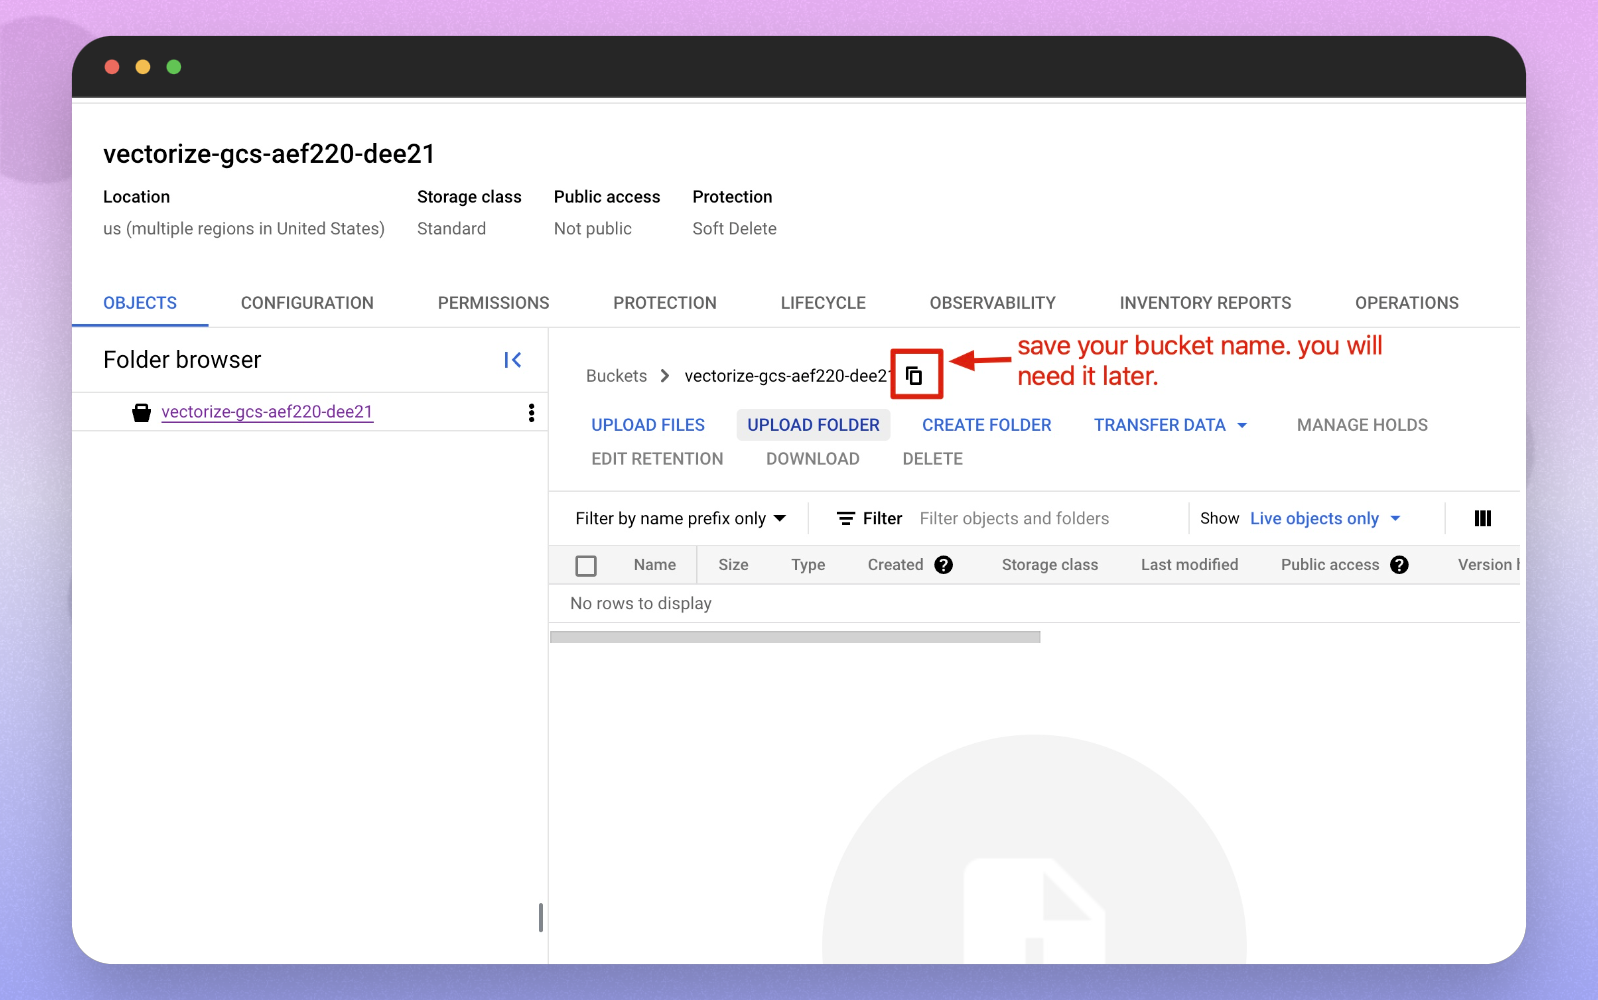Click the No rows to display message
Image resolution: width=1598 pixels, height=1000 pixels.
[641, 604]
